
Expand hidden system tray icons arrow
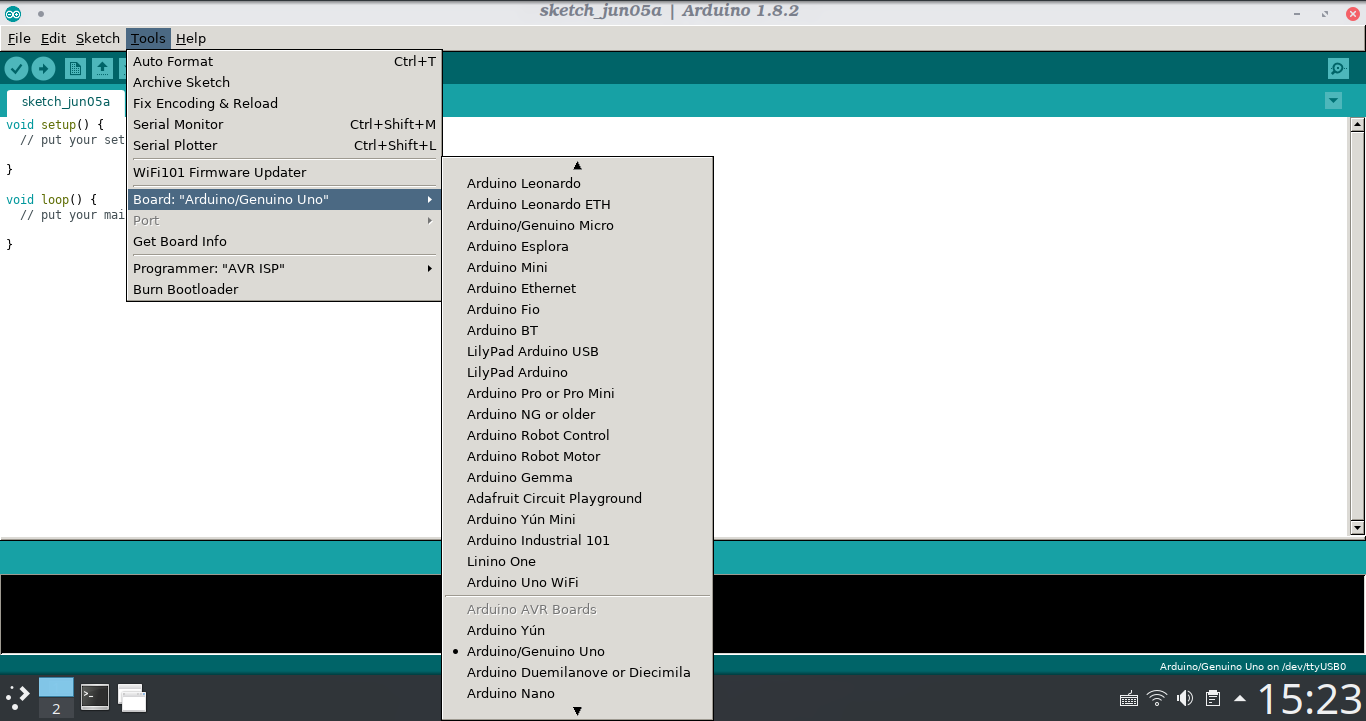pyautogui.click(x=1240, y=698)
